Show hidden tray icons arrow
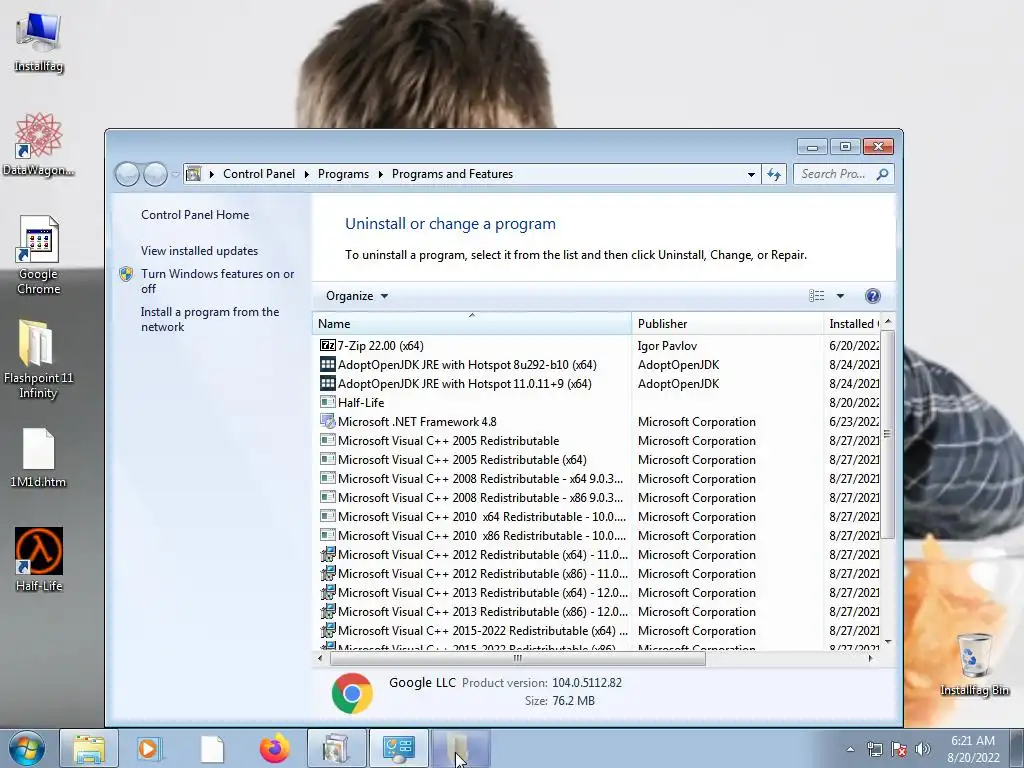The width and height of the screenshot is (1024, 768). point(850,749)
